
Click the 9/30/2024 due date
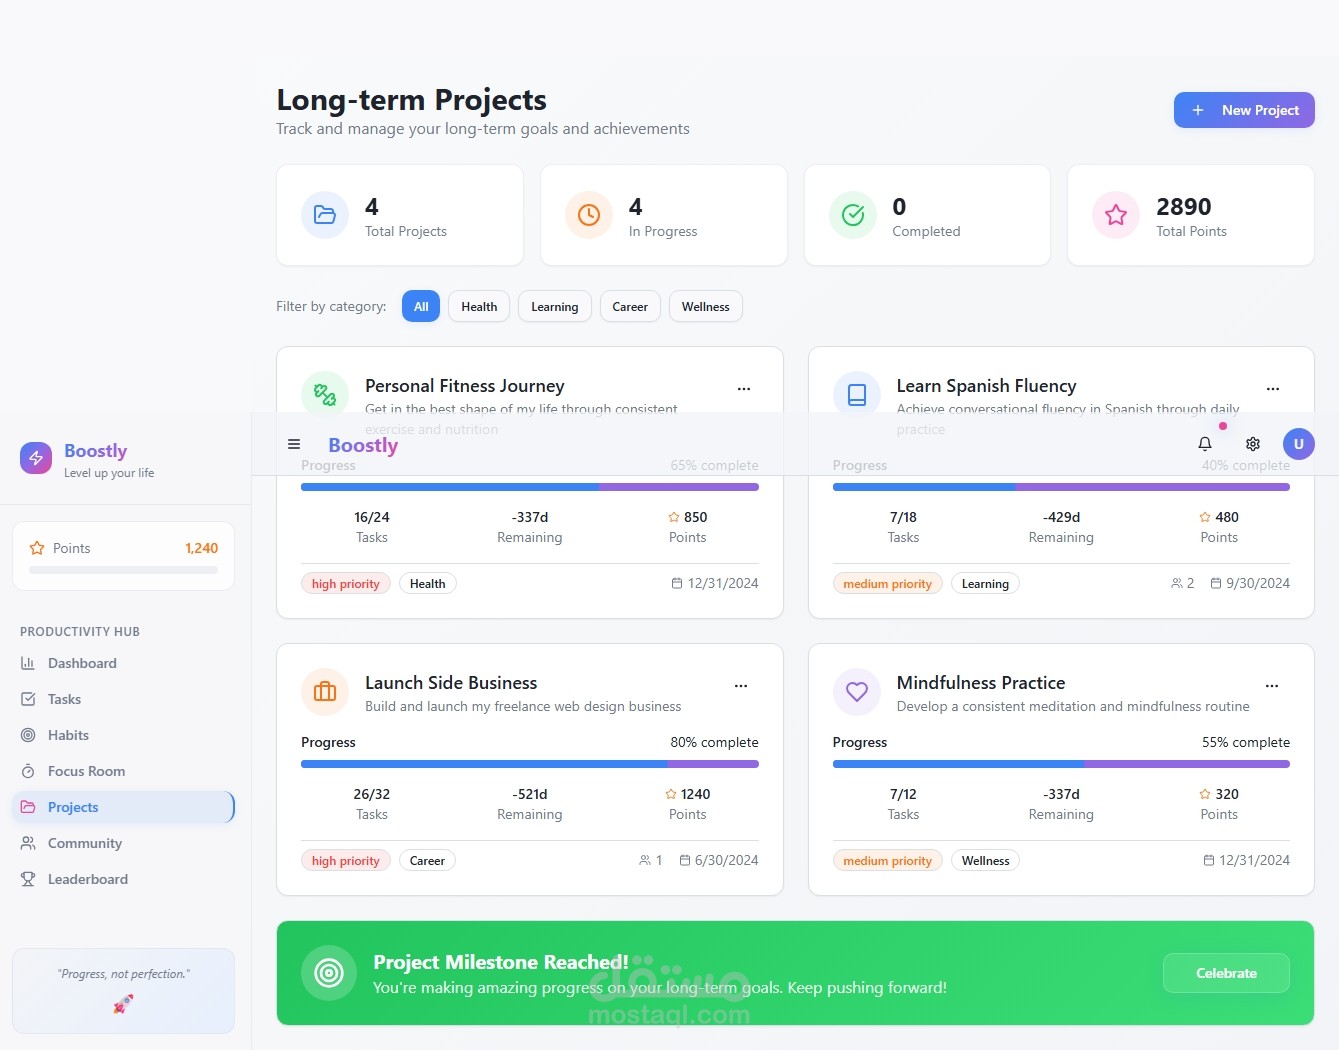click(1258, 583)
